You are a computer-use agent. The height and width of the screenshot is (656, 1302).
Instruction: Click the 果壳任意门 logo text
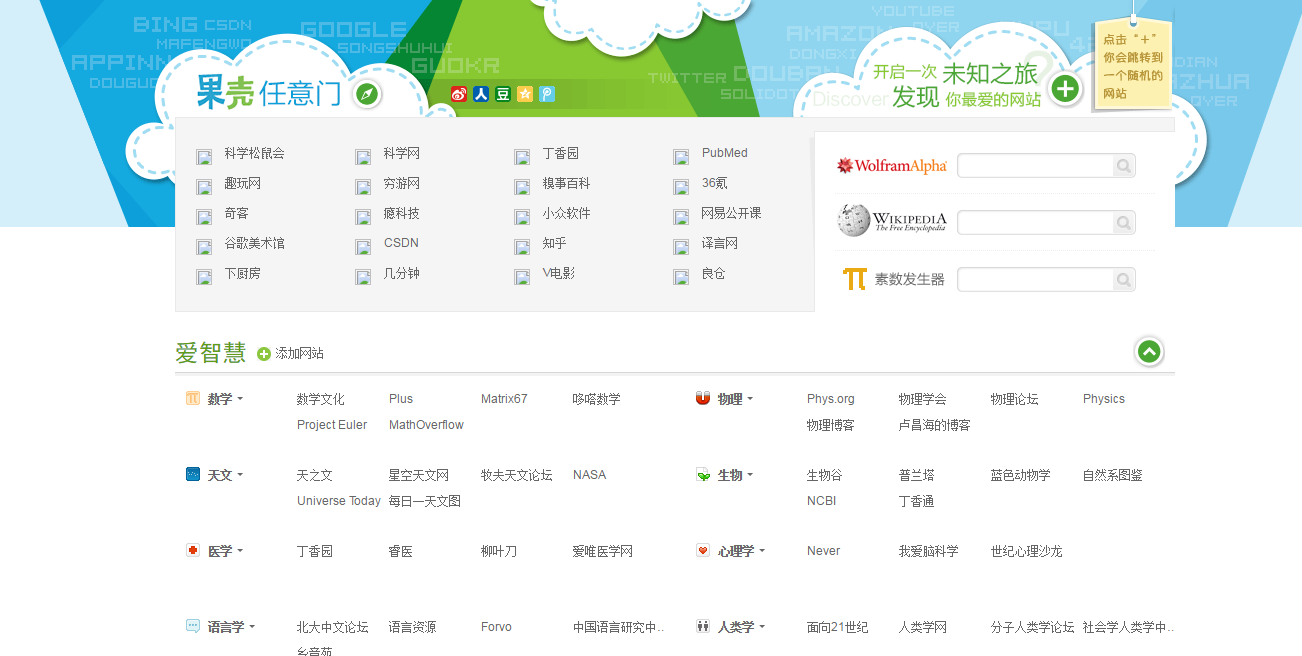(x=268, y=93)
